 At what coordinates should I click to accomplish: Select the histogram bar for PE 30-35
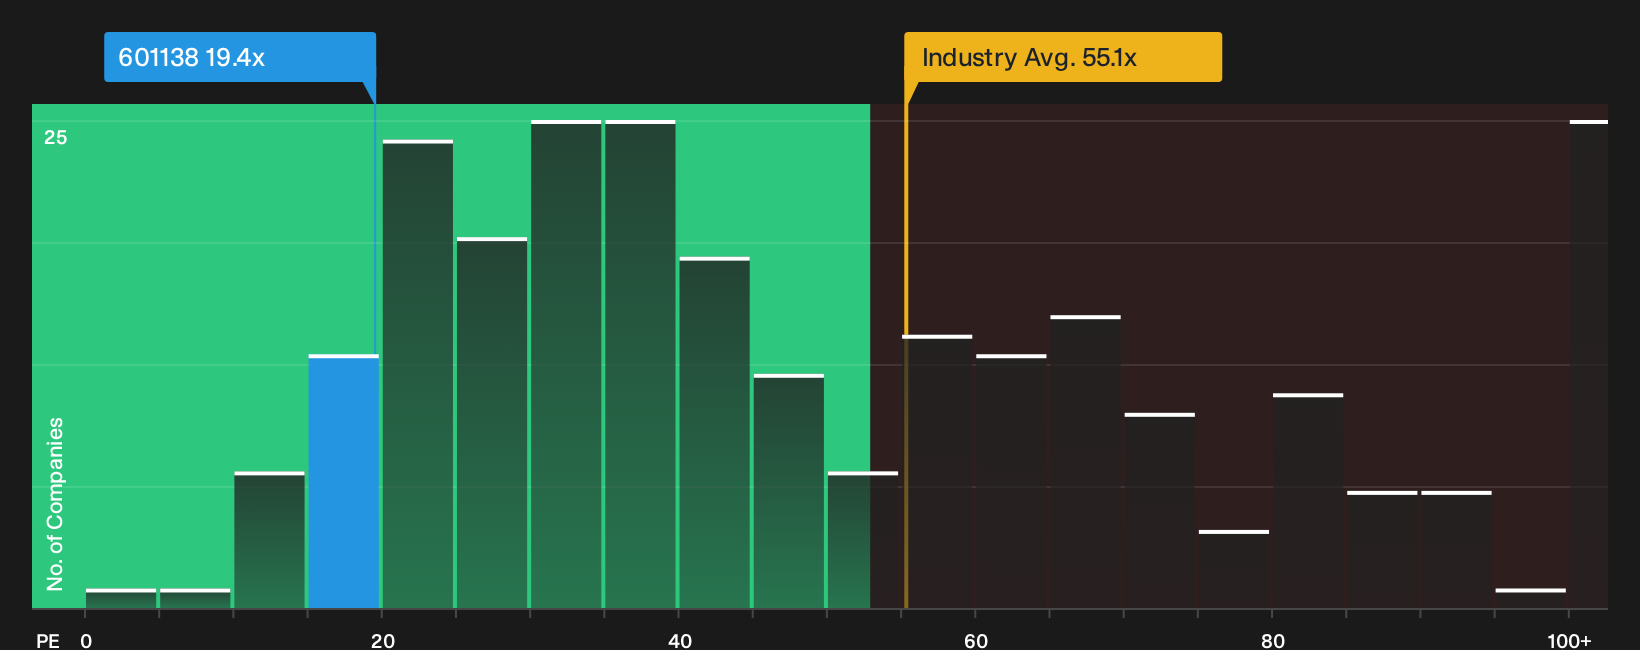[566, 365]
